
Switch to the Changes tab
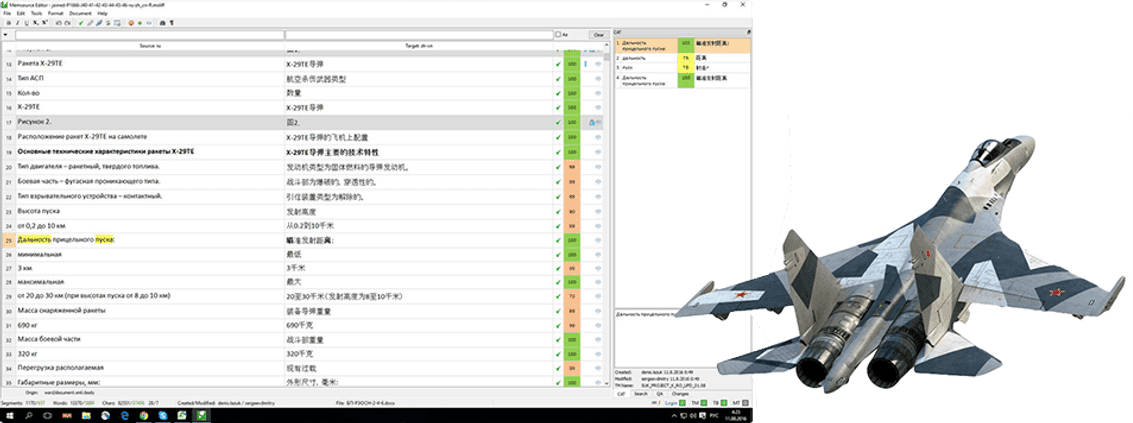pyautogui.click(x=680, y=394)
